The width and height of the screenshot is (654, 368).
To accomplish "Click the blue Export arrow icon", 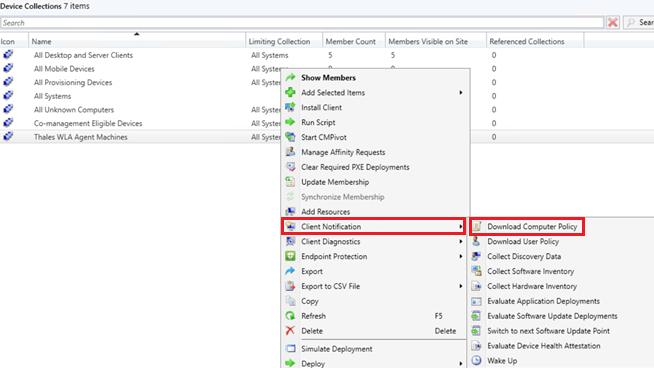I will (290, 271).
